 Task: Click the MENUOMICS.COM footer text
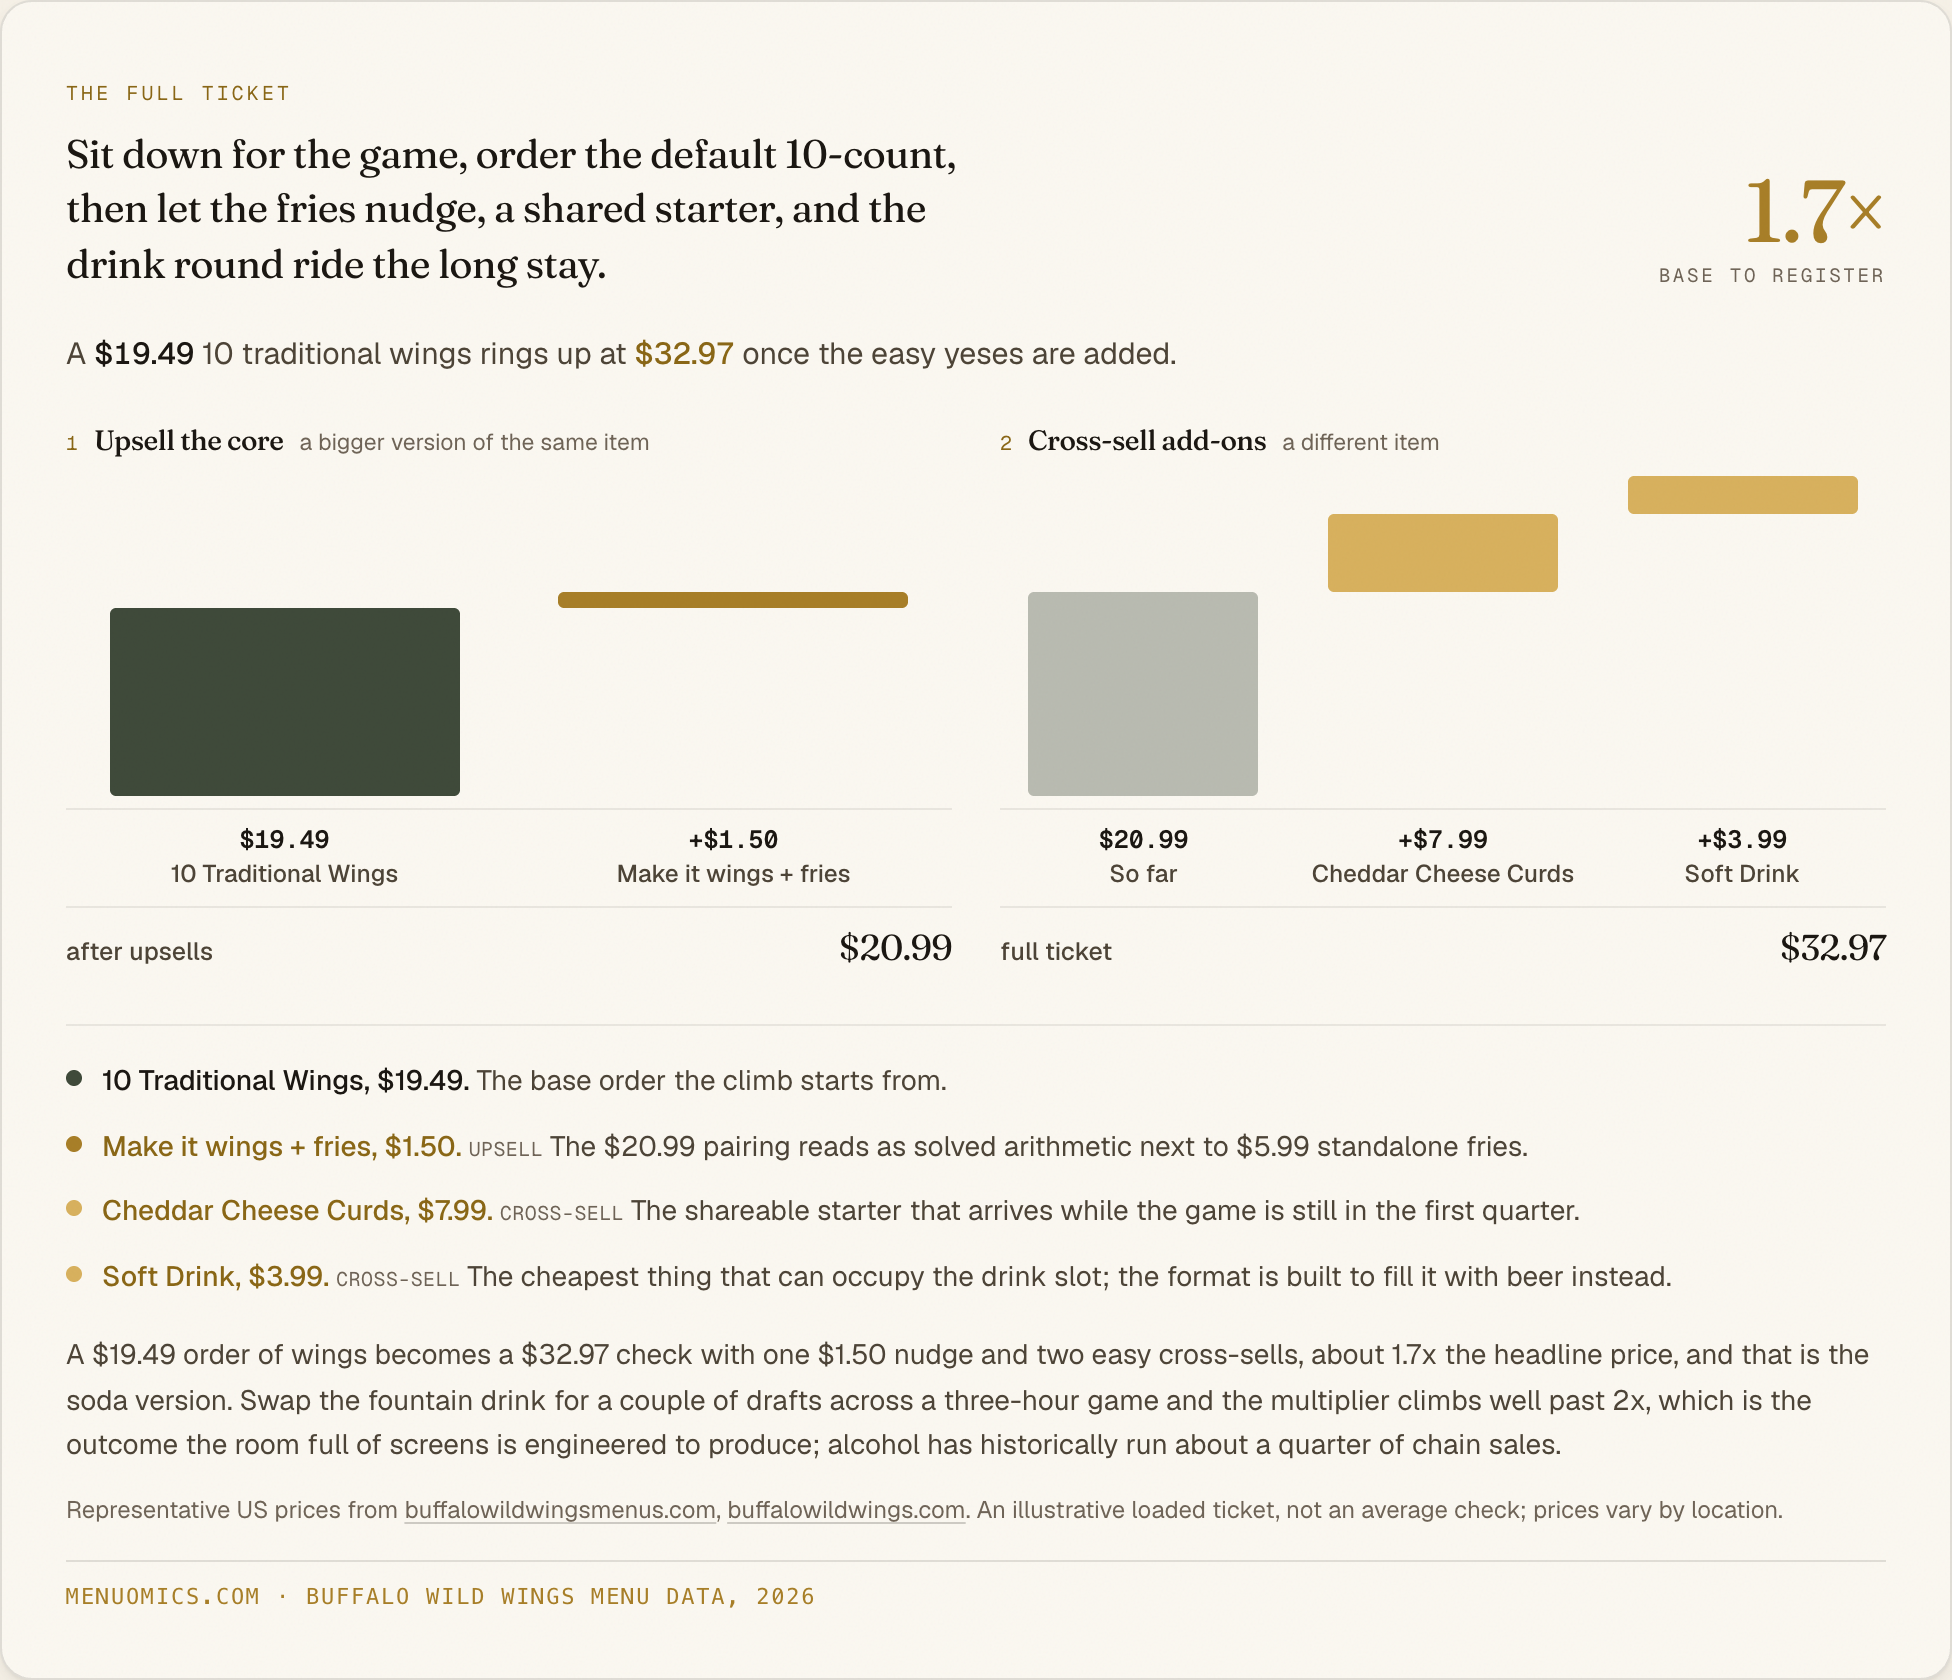click(x=163, y=1596)
